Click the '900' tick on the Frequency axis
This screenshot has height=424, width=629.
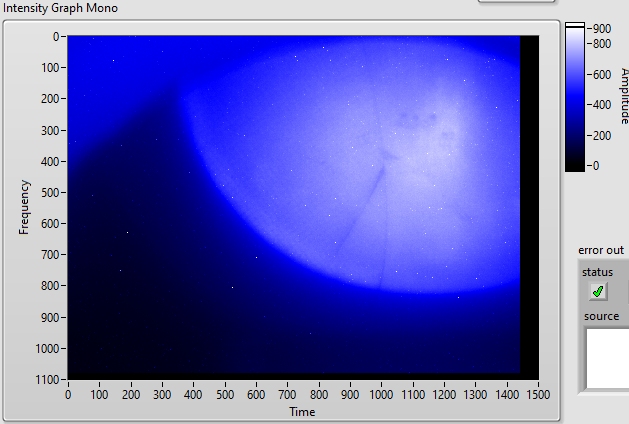tap(50, 317)
